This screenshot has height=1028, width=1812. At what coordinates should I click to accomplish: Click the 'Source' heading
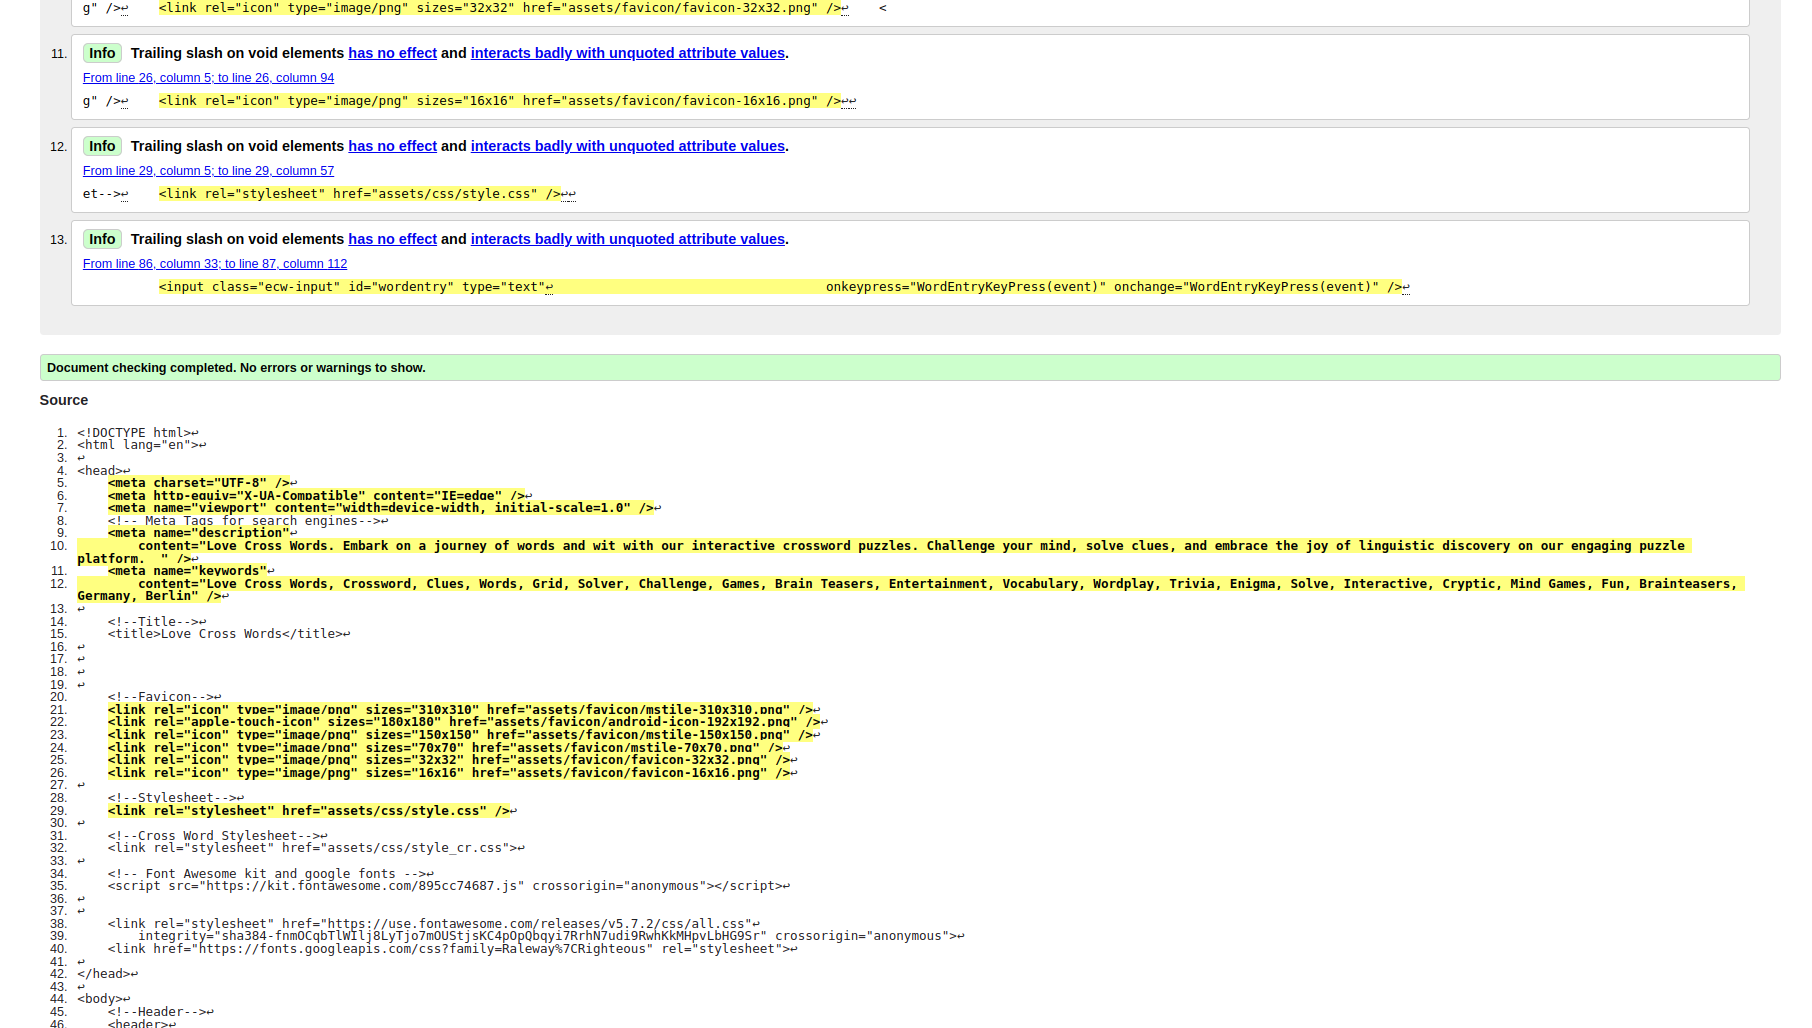[x=64, y=400]
